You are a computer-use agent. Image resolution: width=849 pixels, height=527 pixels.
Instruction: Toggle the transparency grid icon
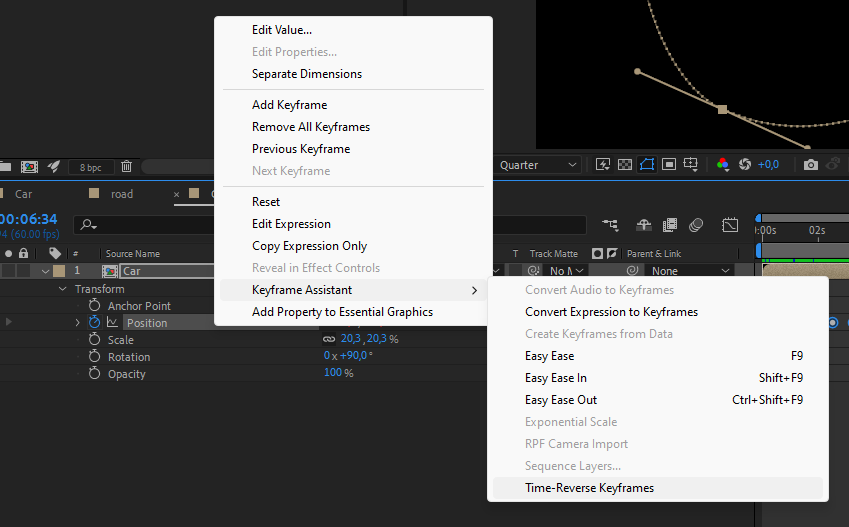[x=625, y=165]
